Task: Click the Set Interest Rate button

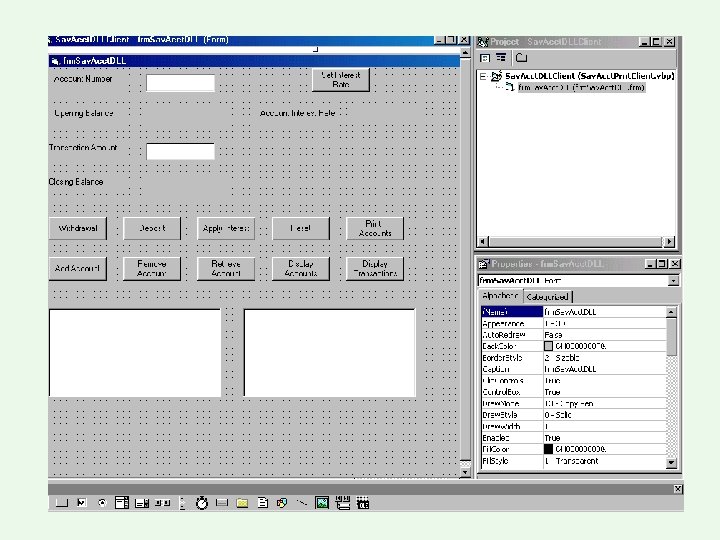Action: pos(341,80)
